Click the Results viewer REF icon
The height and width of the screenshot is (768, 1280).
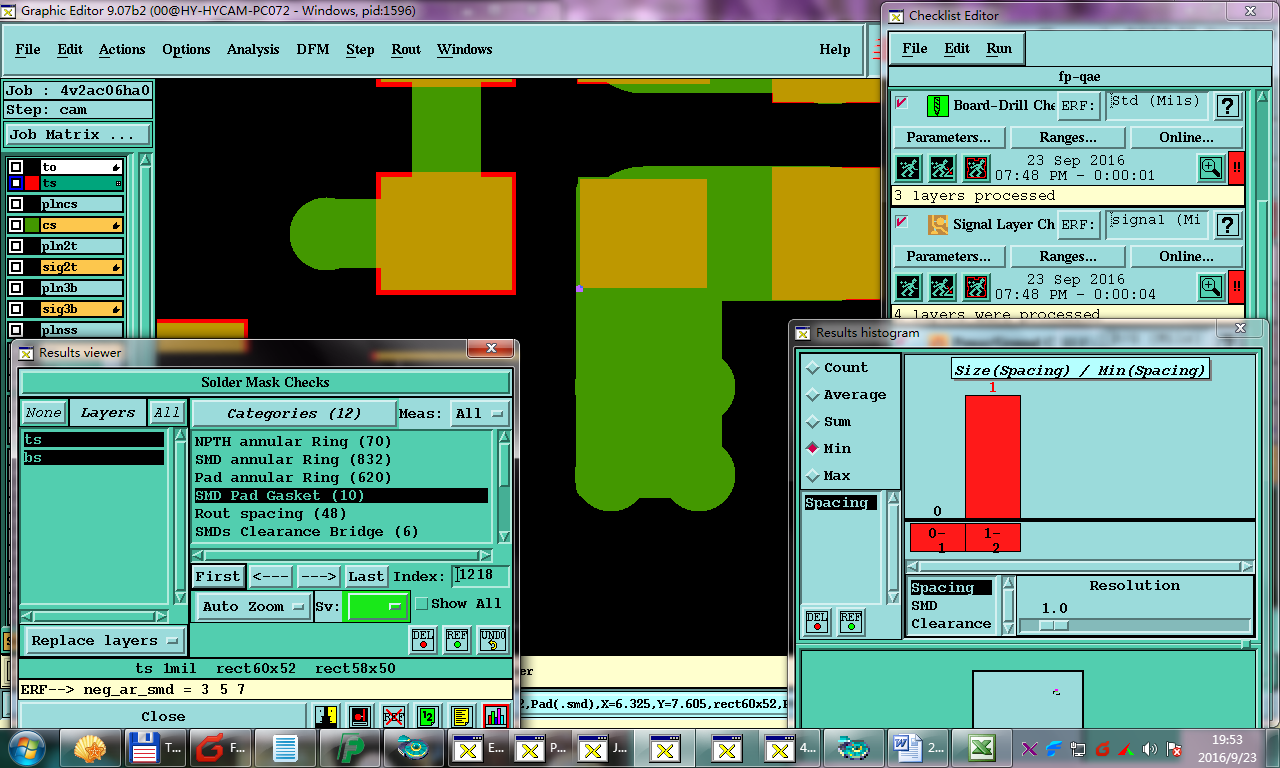coord(457,639)
